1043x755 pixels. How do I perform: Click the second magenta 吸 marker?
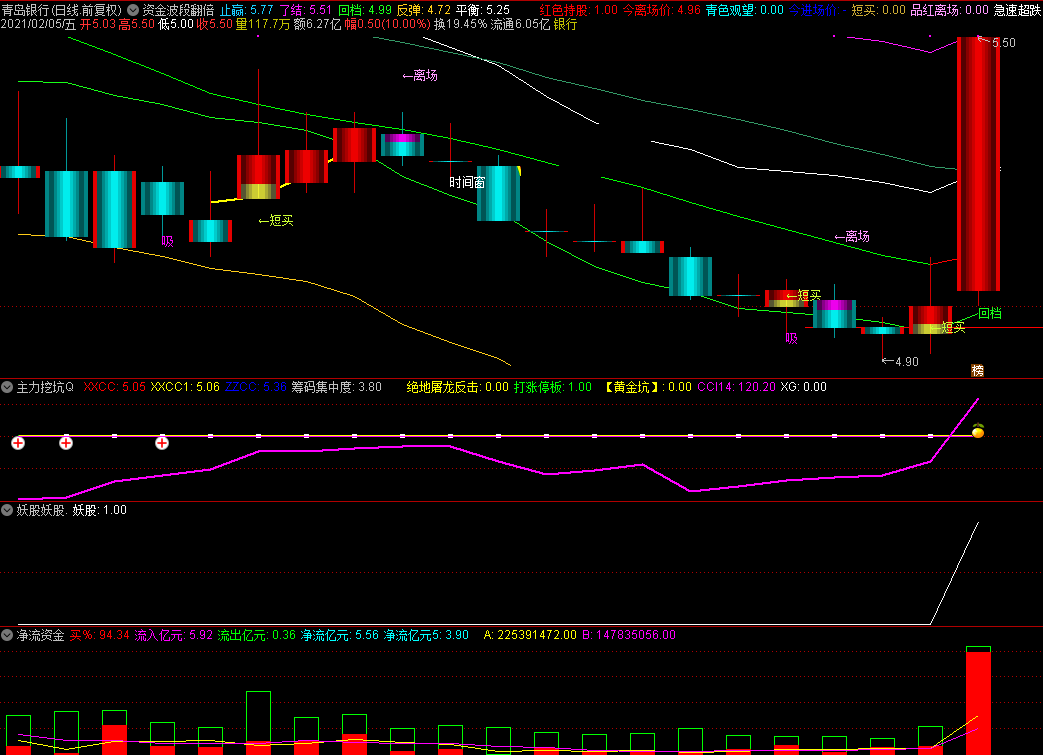point(792,339)
